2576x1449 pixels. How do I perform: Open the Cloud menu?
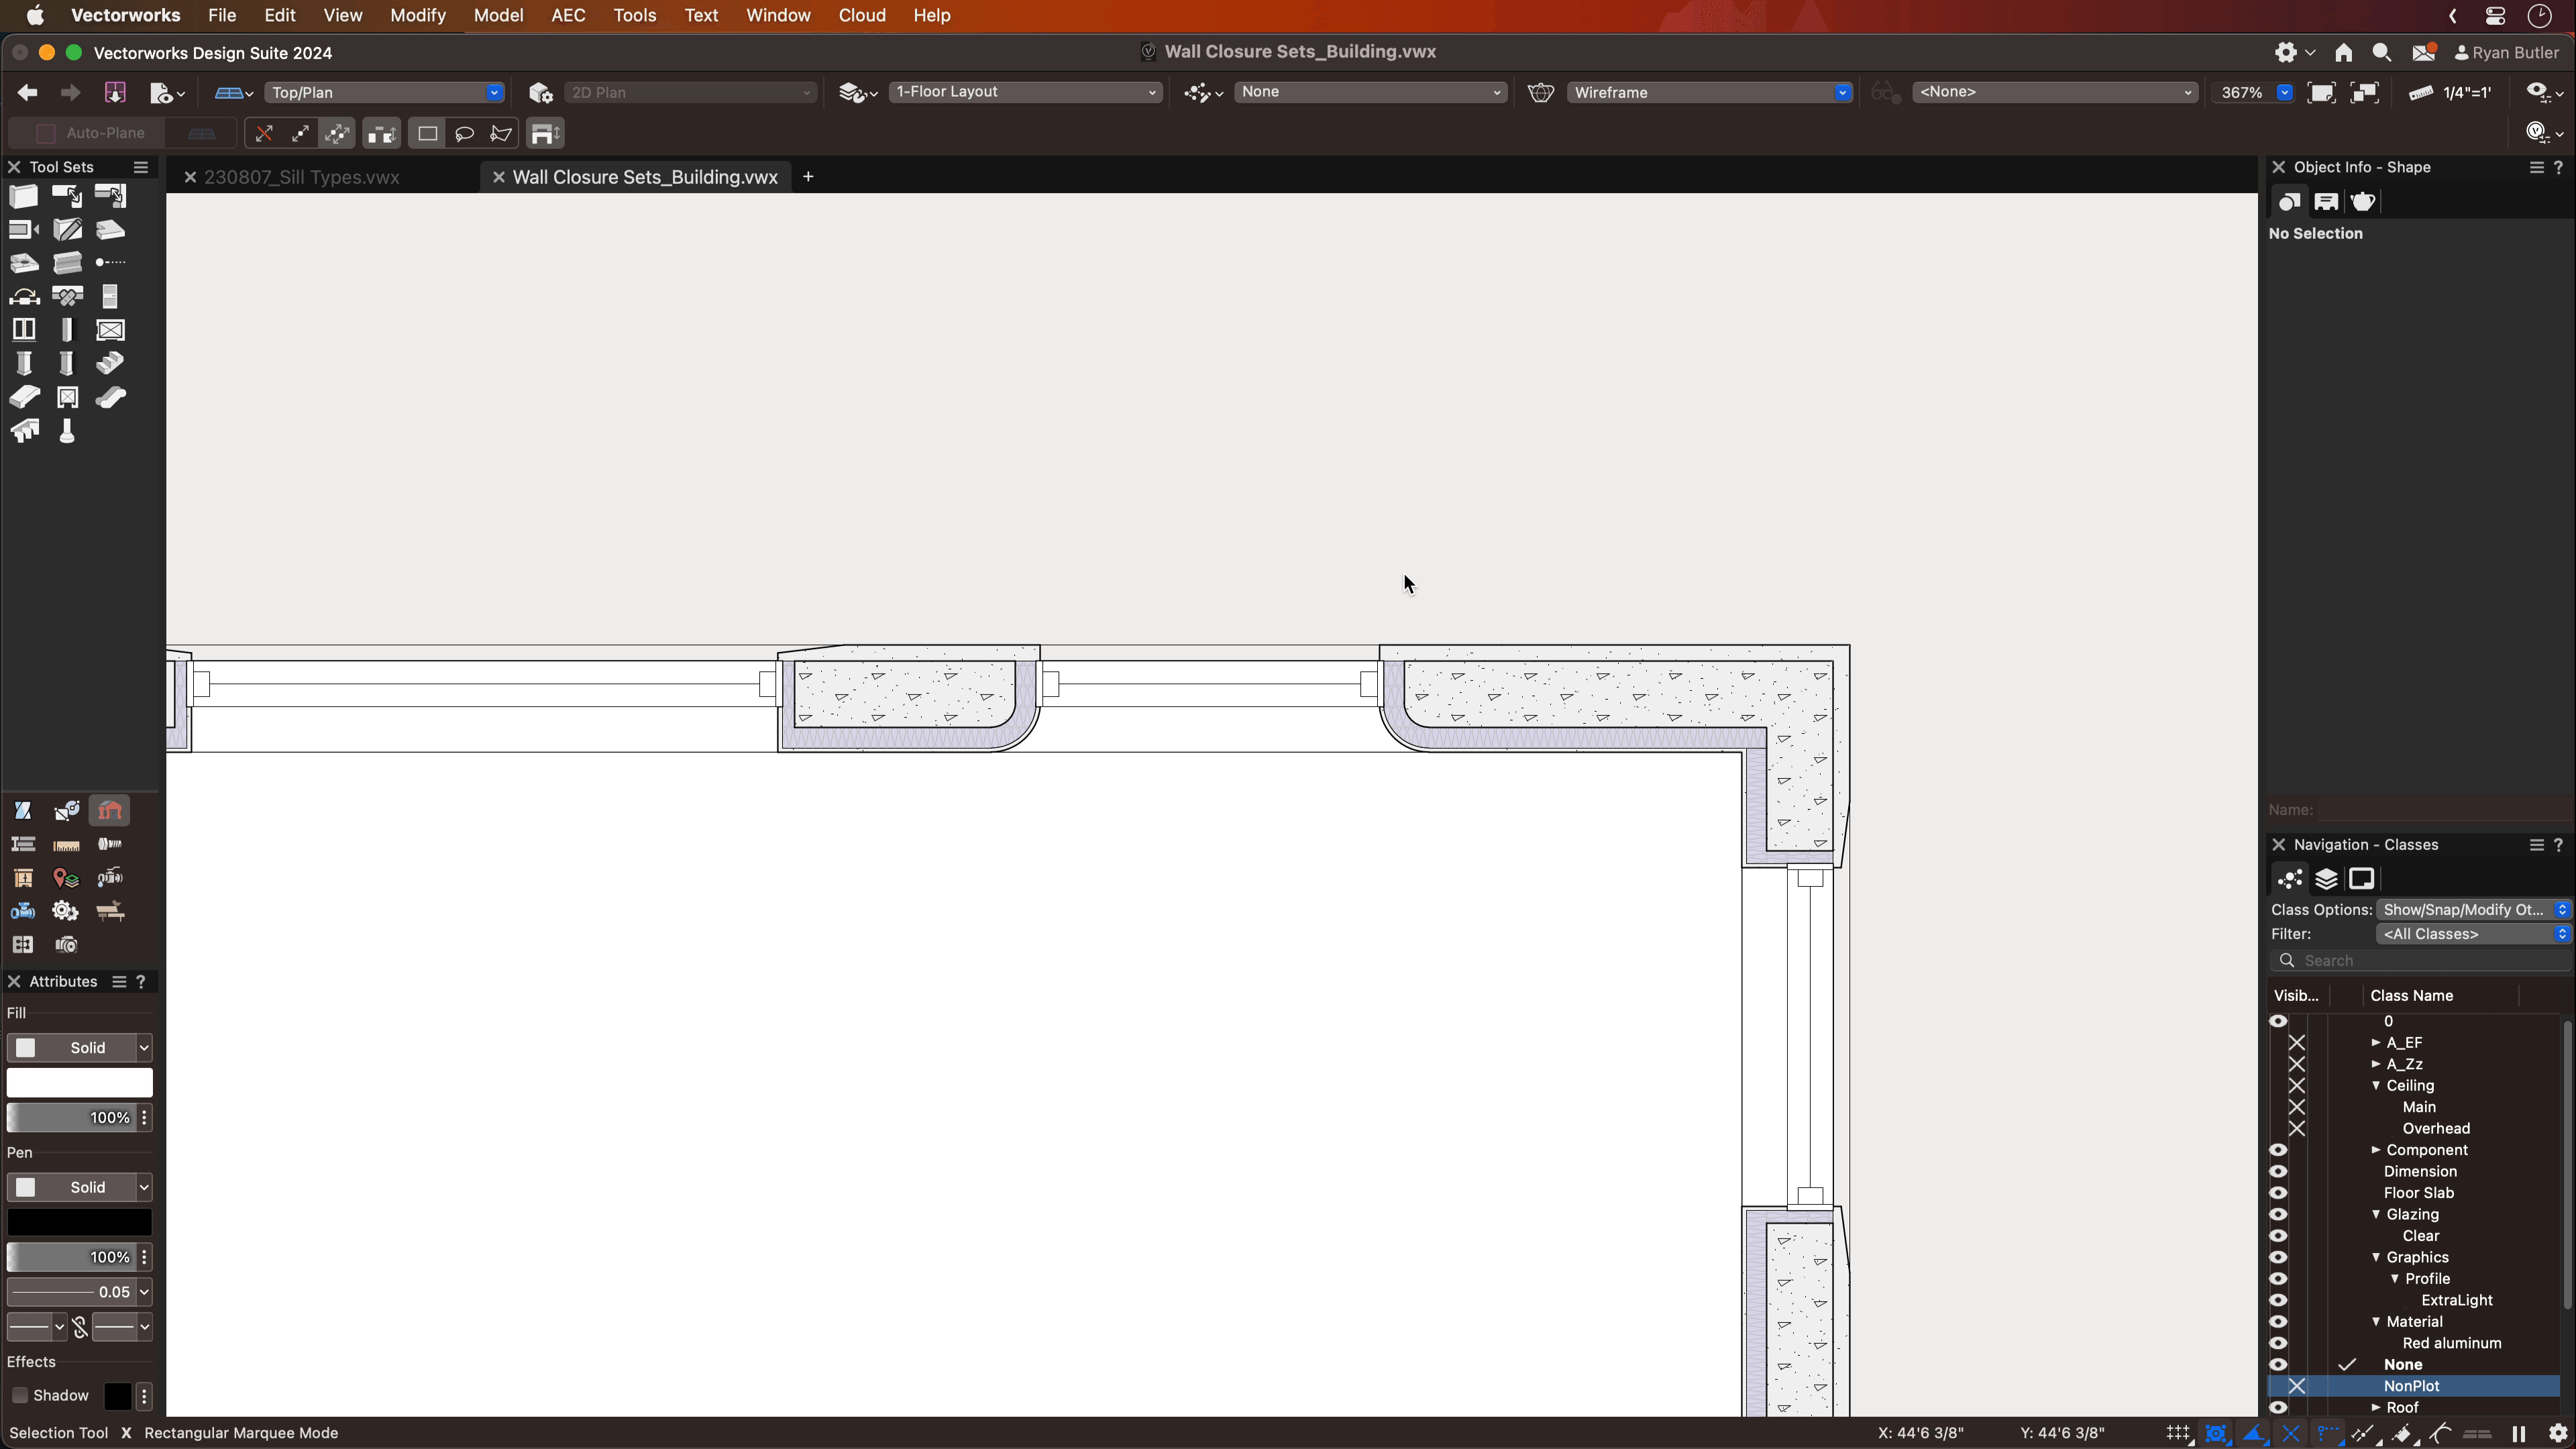[862, 15]
